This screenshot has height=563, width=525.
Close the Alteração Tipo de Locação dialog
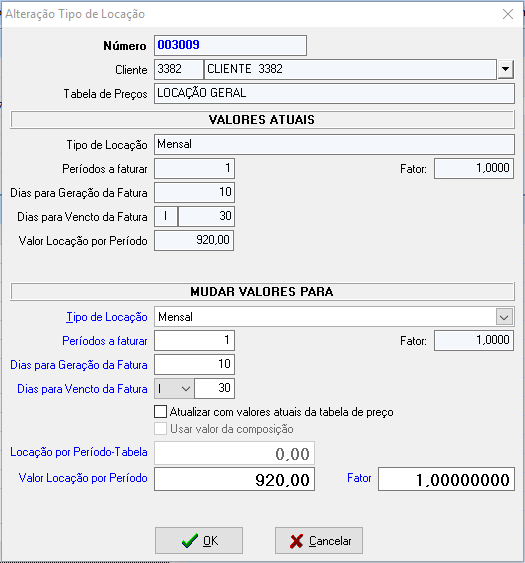coord(508,14)
